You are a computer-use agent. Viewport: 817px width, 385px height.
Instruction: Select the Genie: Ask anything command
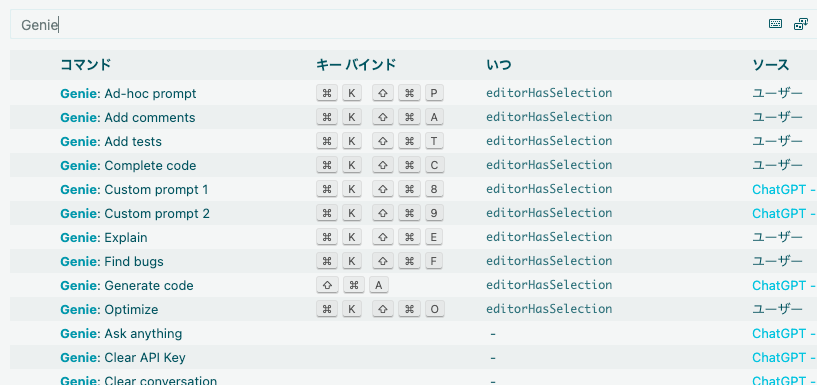(x=121, y=333)
